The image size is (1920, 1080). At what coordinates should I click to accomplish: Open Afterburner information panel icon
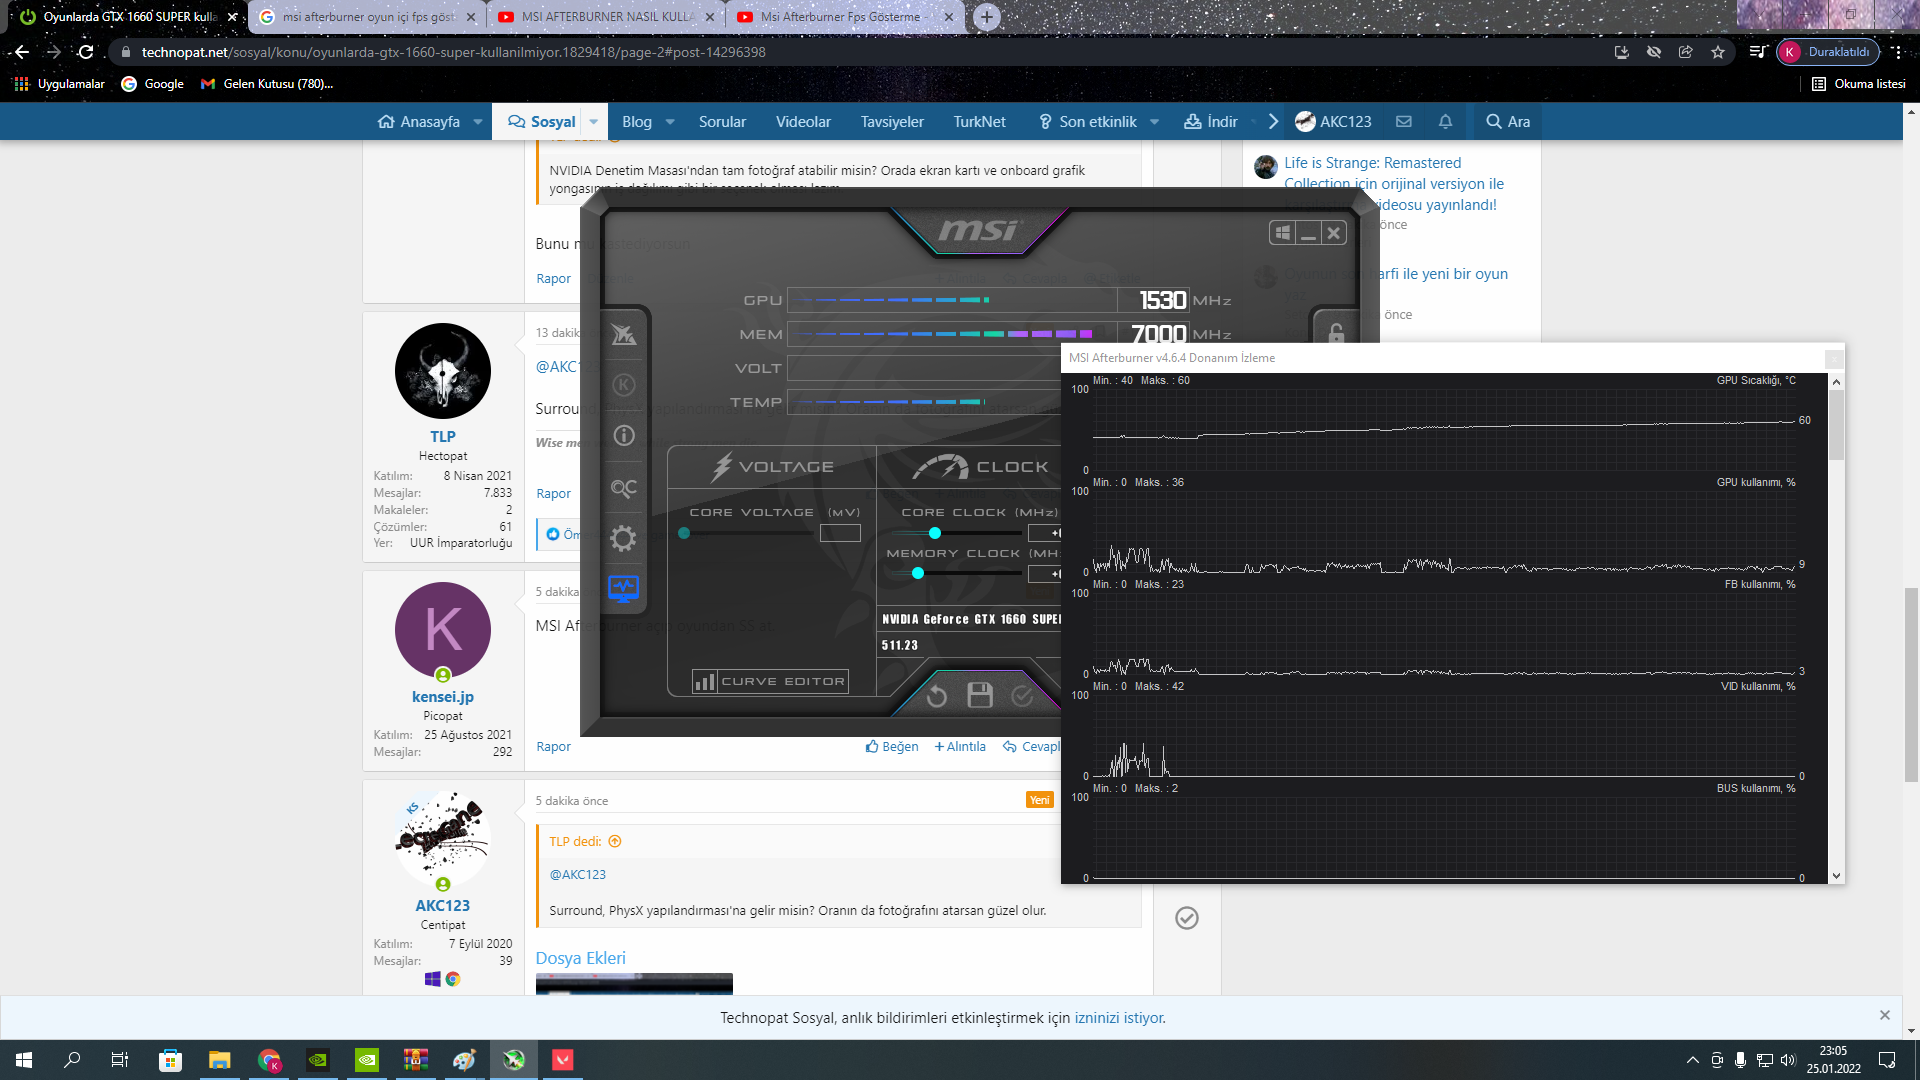point(623,436)
